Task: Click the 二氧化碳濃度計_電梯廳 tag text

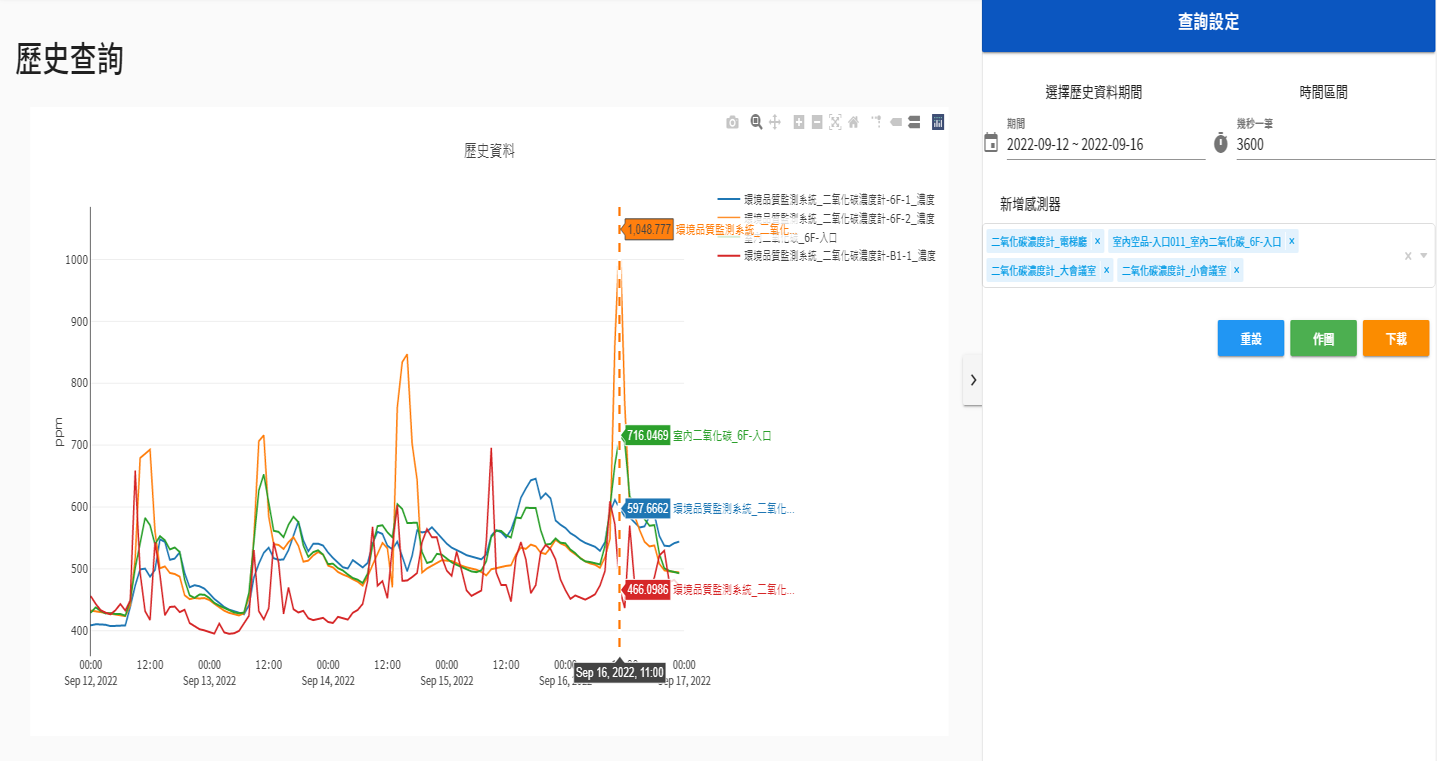Action: [x=1039, y=241]
